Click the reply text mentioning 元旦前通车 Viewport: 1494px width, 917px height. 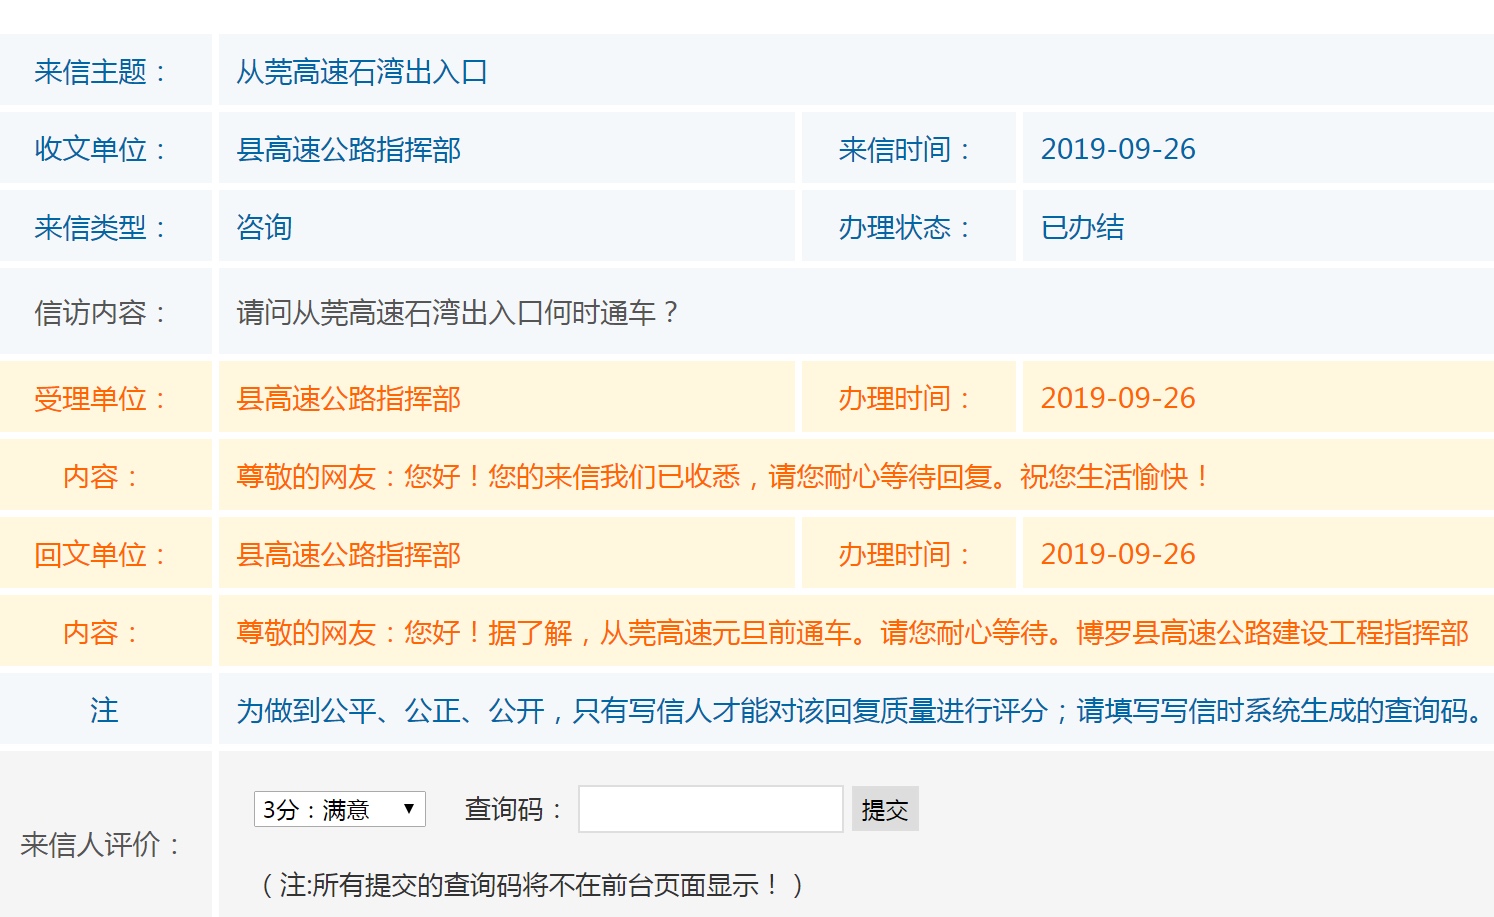pos(851,633)
